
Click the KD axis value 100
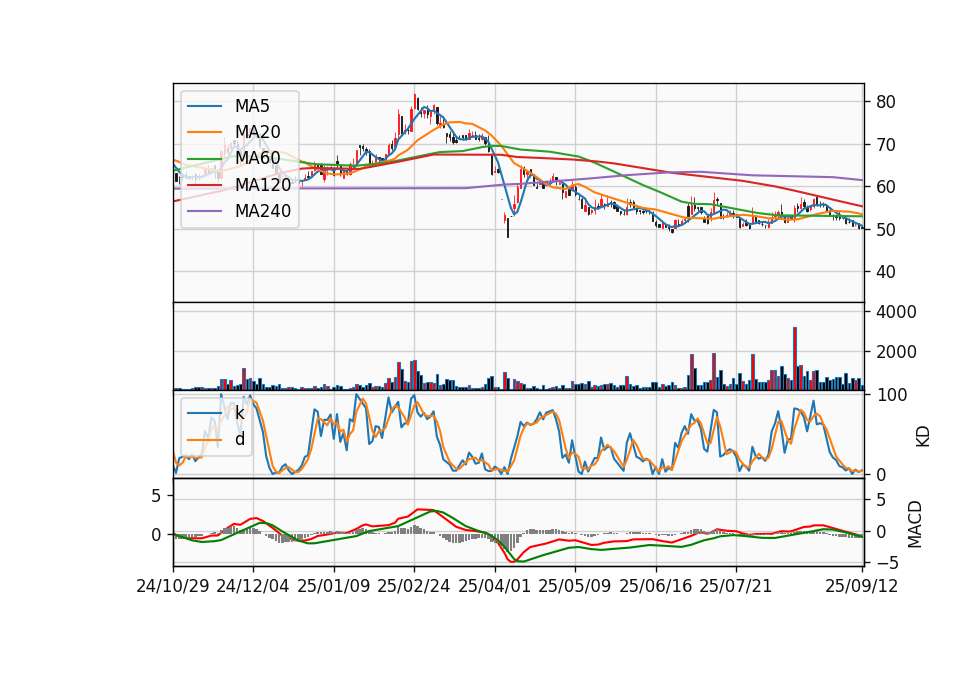[x=891, y=395]
